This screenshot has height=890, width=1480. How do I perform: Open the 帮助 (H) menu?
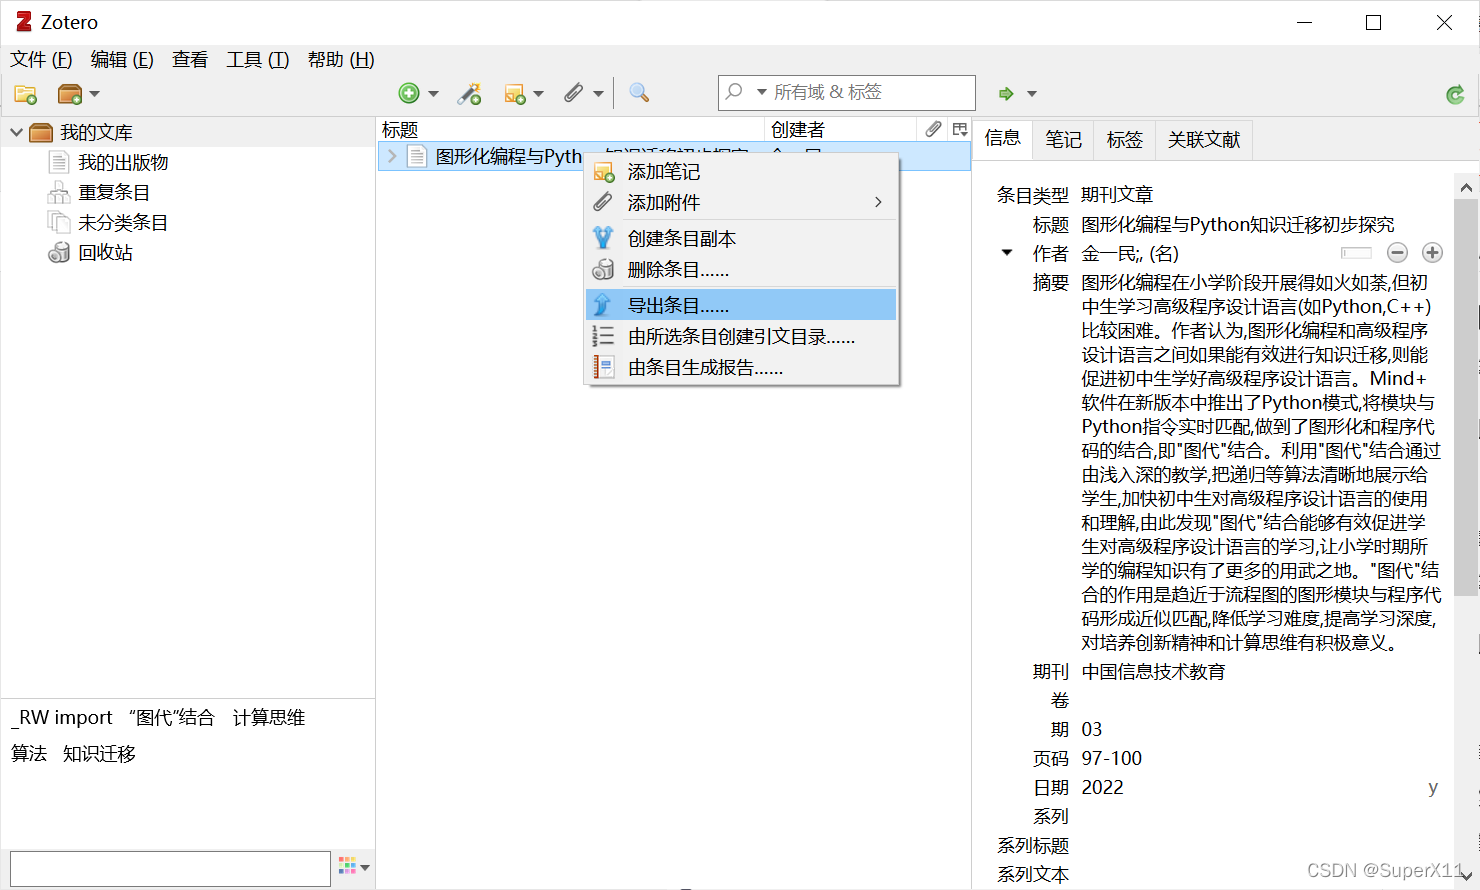coord(341,60)
